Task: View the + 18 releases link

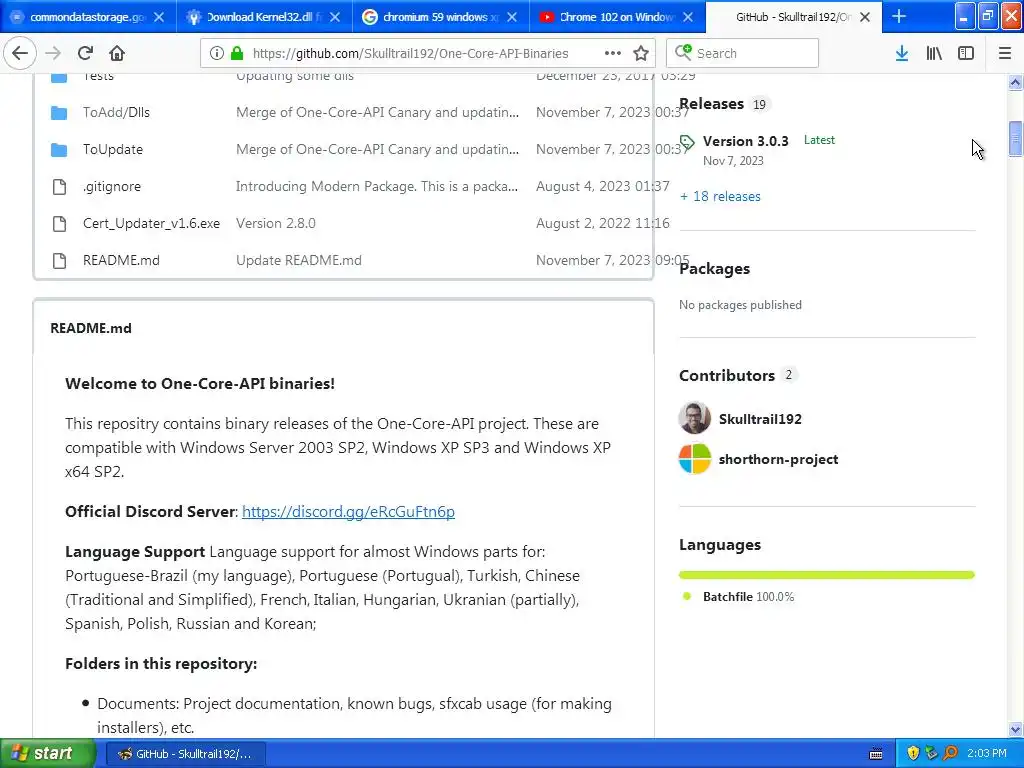Action: (720, 197)
